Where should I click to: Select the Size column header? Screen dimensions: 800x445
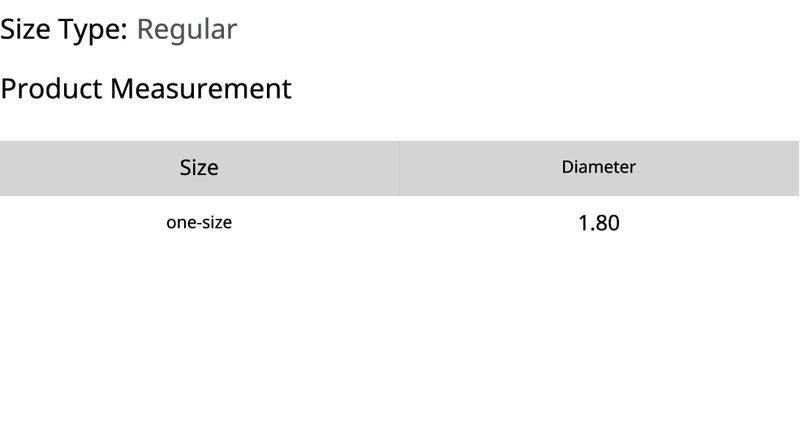pos(199,168)
